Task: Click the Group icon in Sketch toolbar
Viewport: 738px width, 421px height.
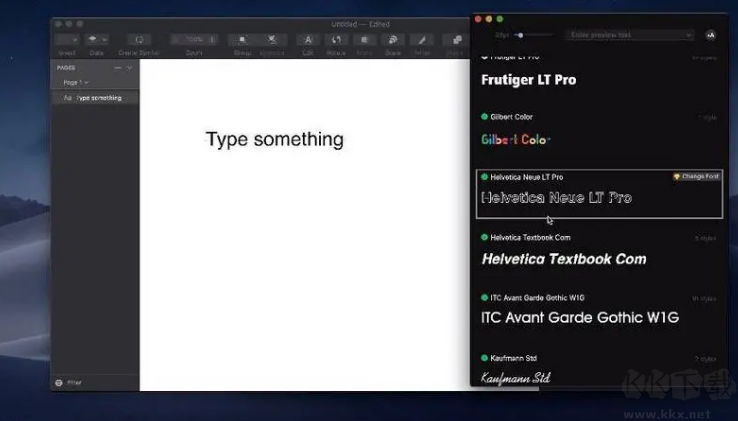Action: click(x=242, y=40)
